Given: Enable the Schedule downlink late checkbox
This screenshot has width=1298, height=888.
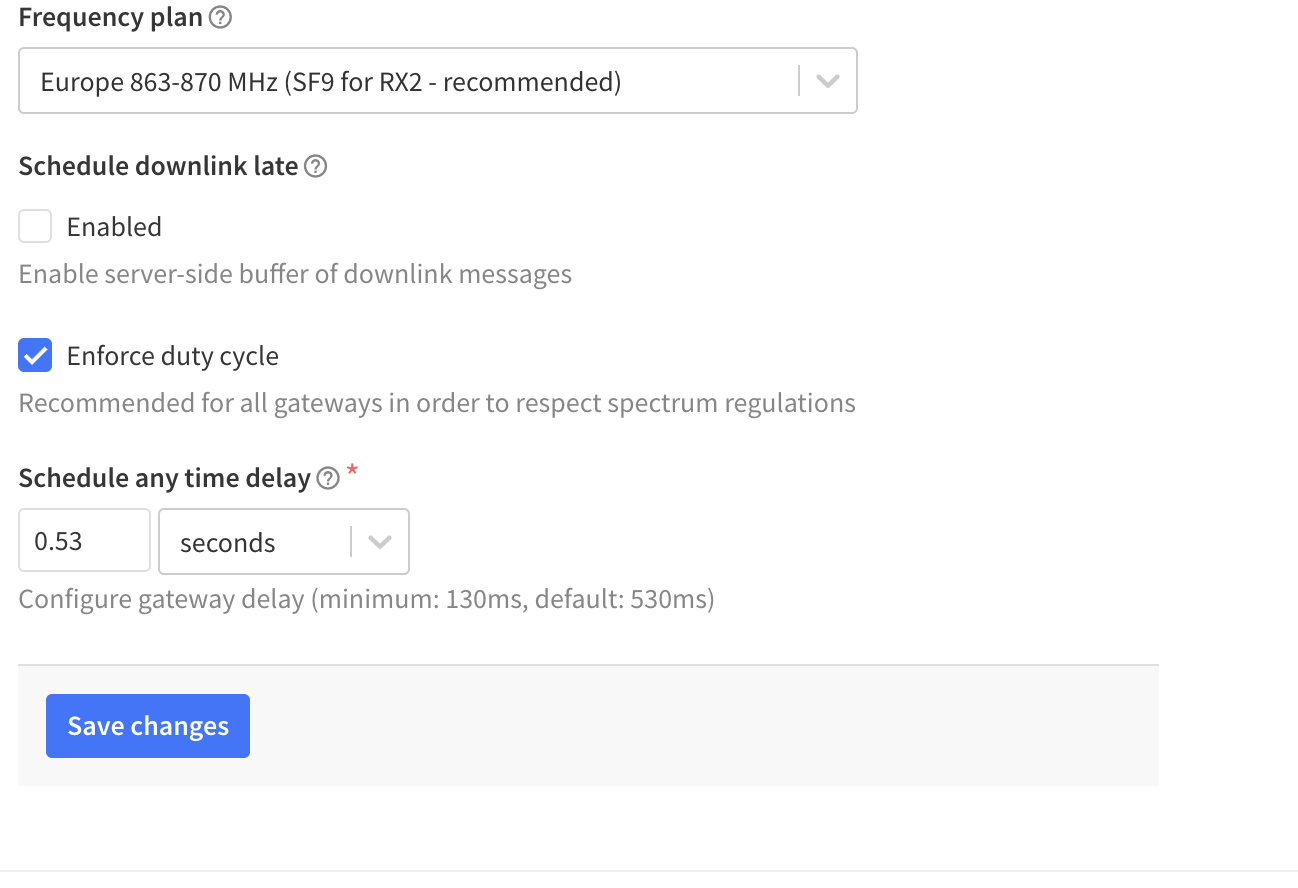Looking at the screenshot, I should (35, 227).
